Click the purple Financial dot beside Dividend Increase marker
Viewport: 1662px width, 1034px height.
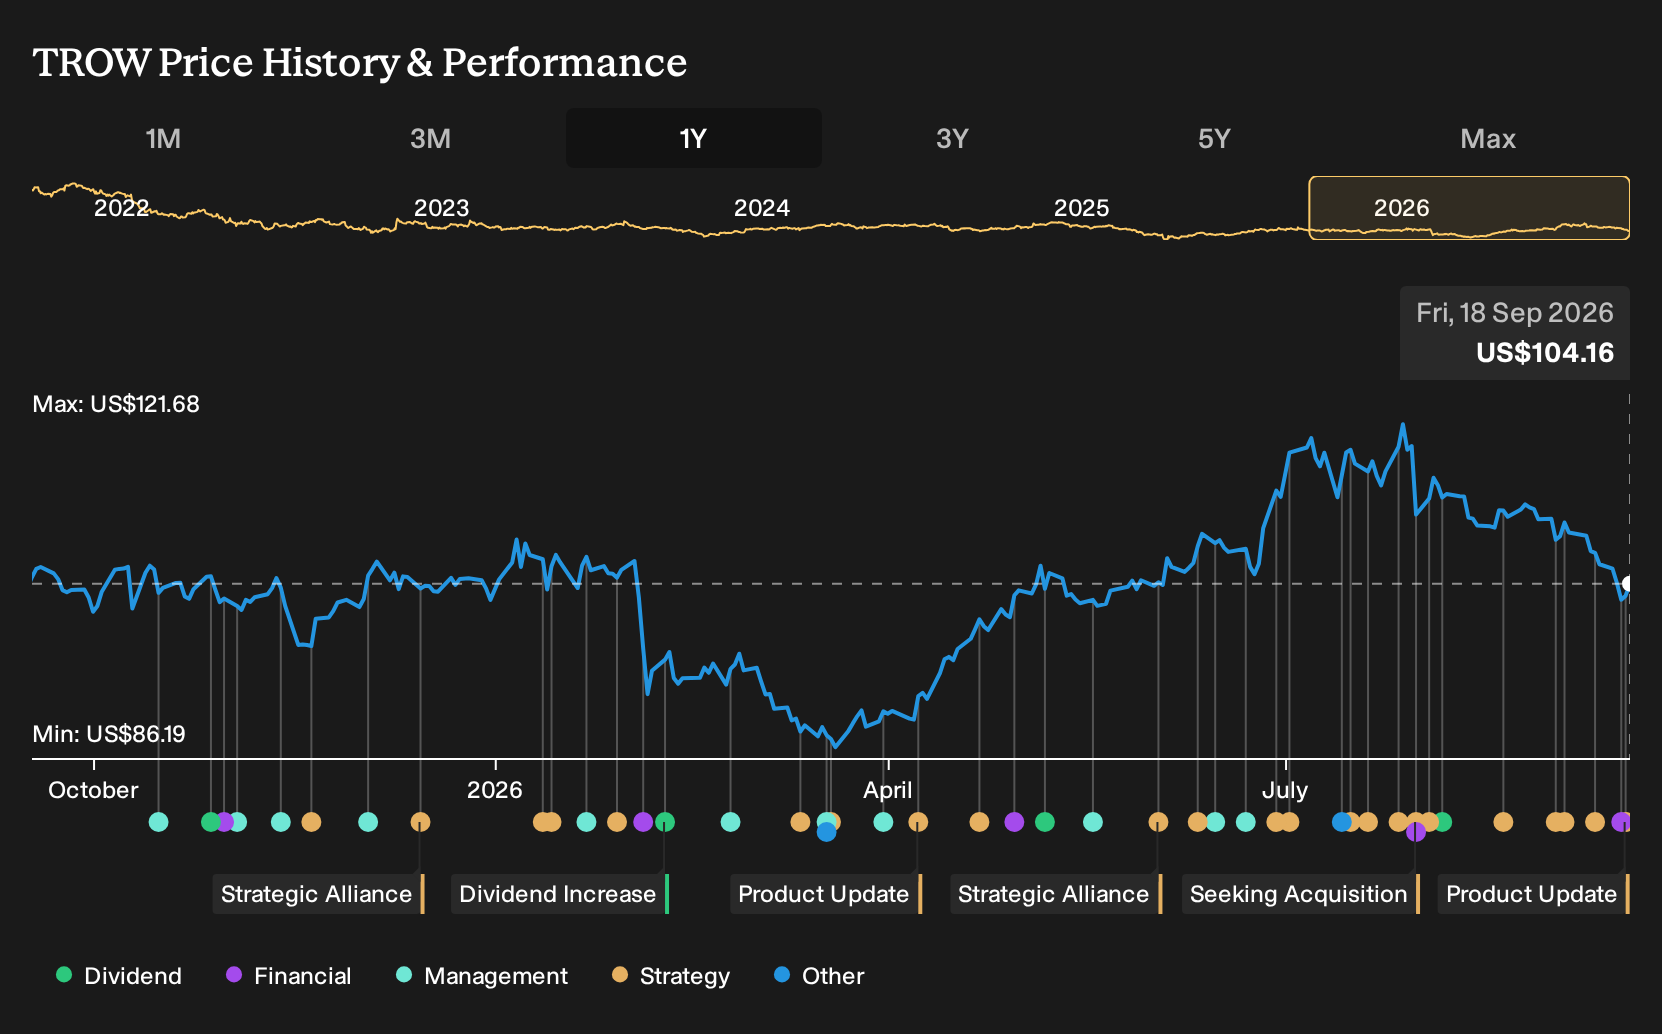pos(643,822)
